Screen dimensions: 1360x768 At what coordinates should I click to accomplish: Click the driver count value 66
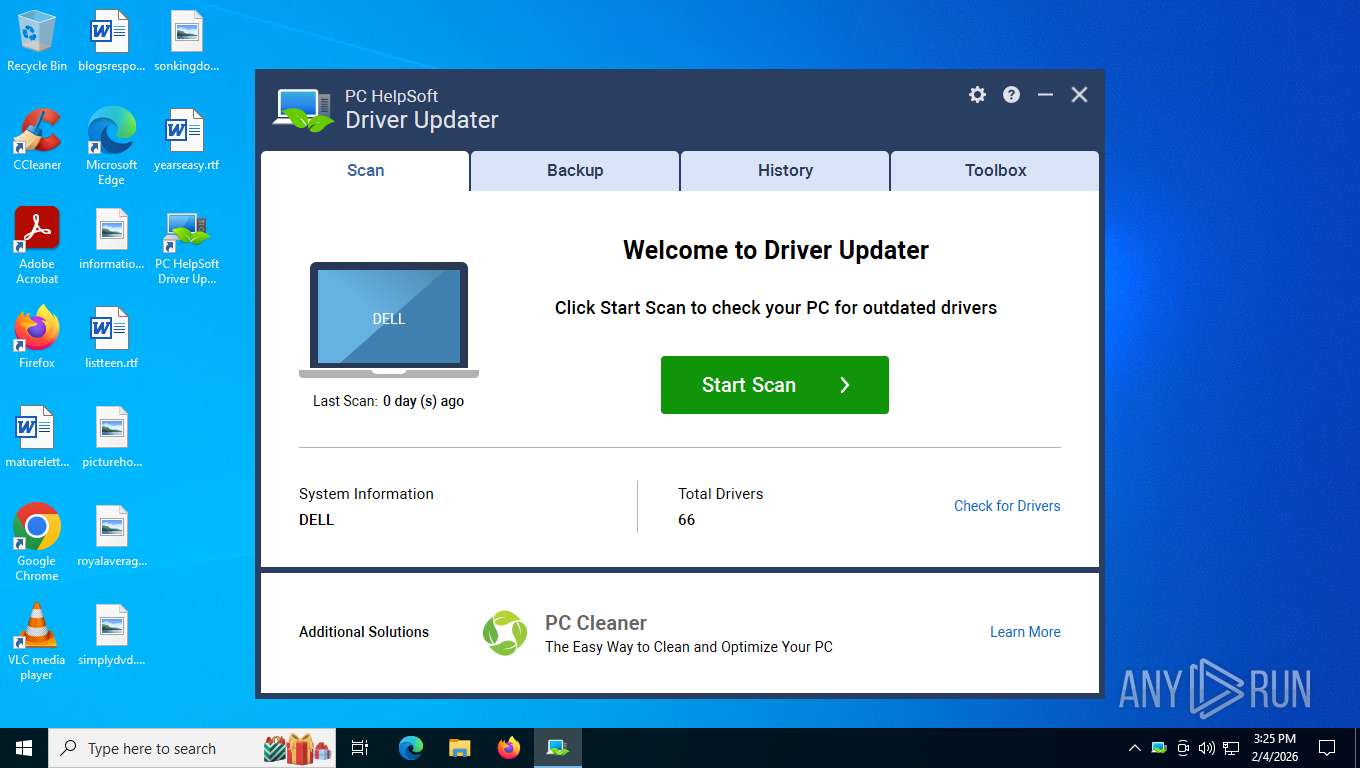click(686, 520)
